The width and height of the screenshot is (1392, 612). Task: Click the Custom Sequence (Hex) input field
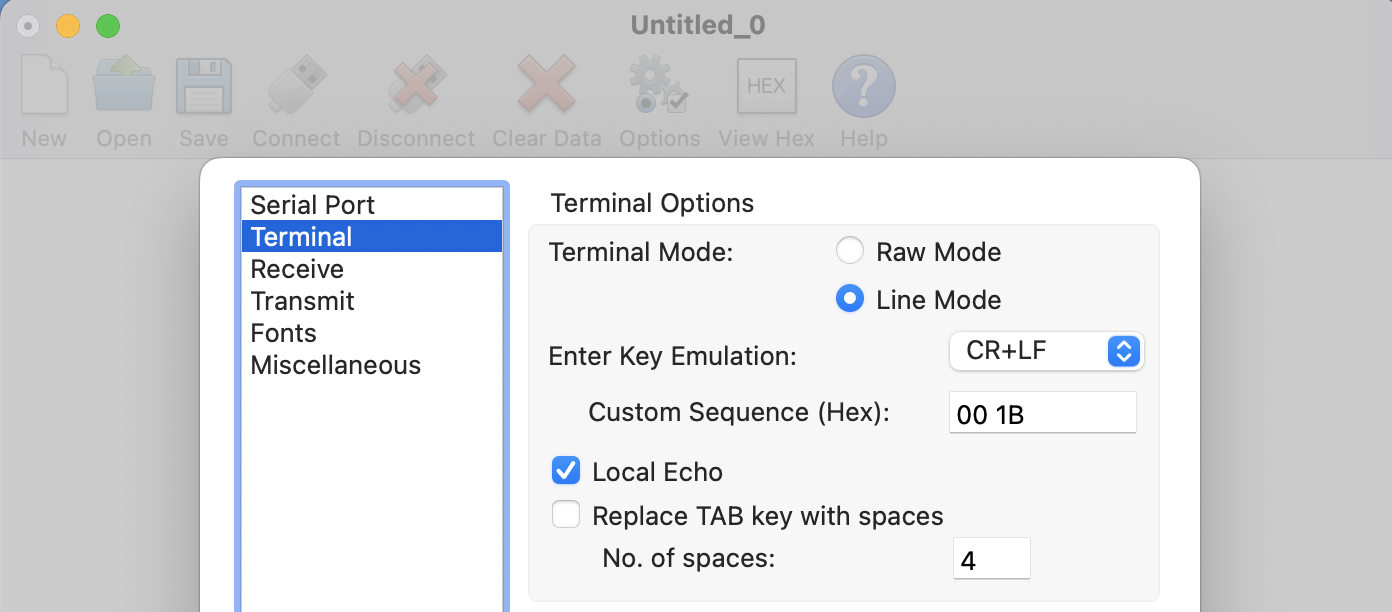click(1042, 413)
